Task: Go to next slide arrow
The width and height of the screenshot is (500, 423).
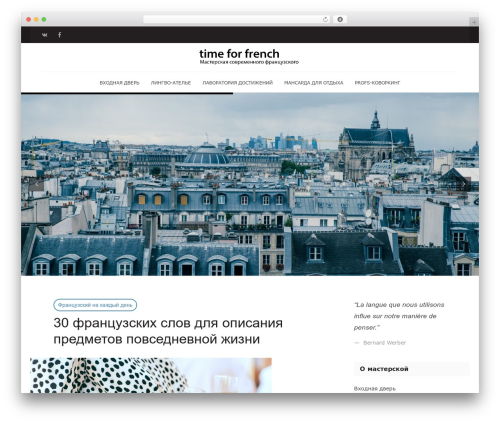Action: pos(464,184)
